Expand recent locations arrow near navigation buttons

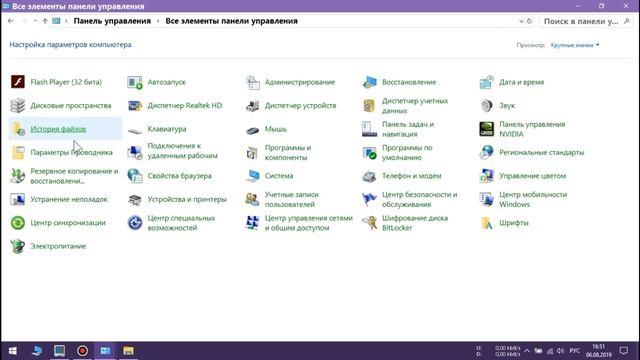35,21
